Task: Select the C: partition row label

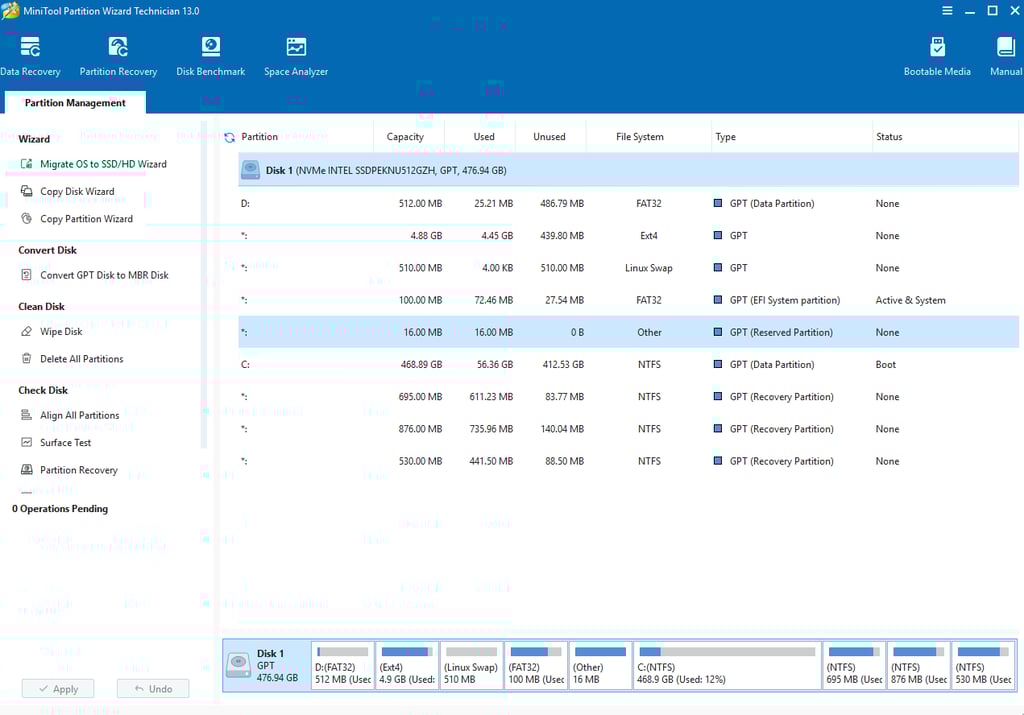Action: 246,364
